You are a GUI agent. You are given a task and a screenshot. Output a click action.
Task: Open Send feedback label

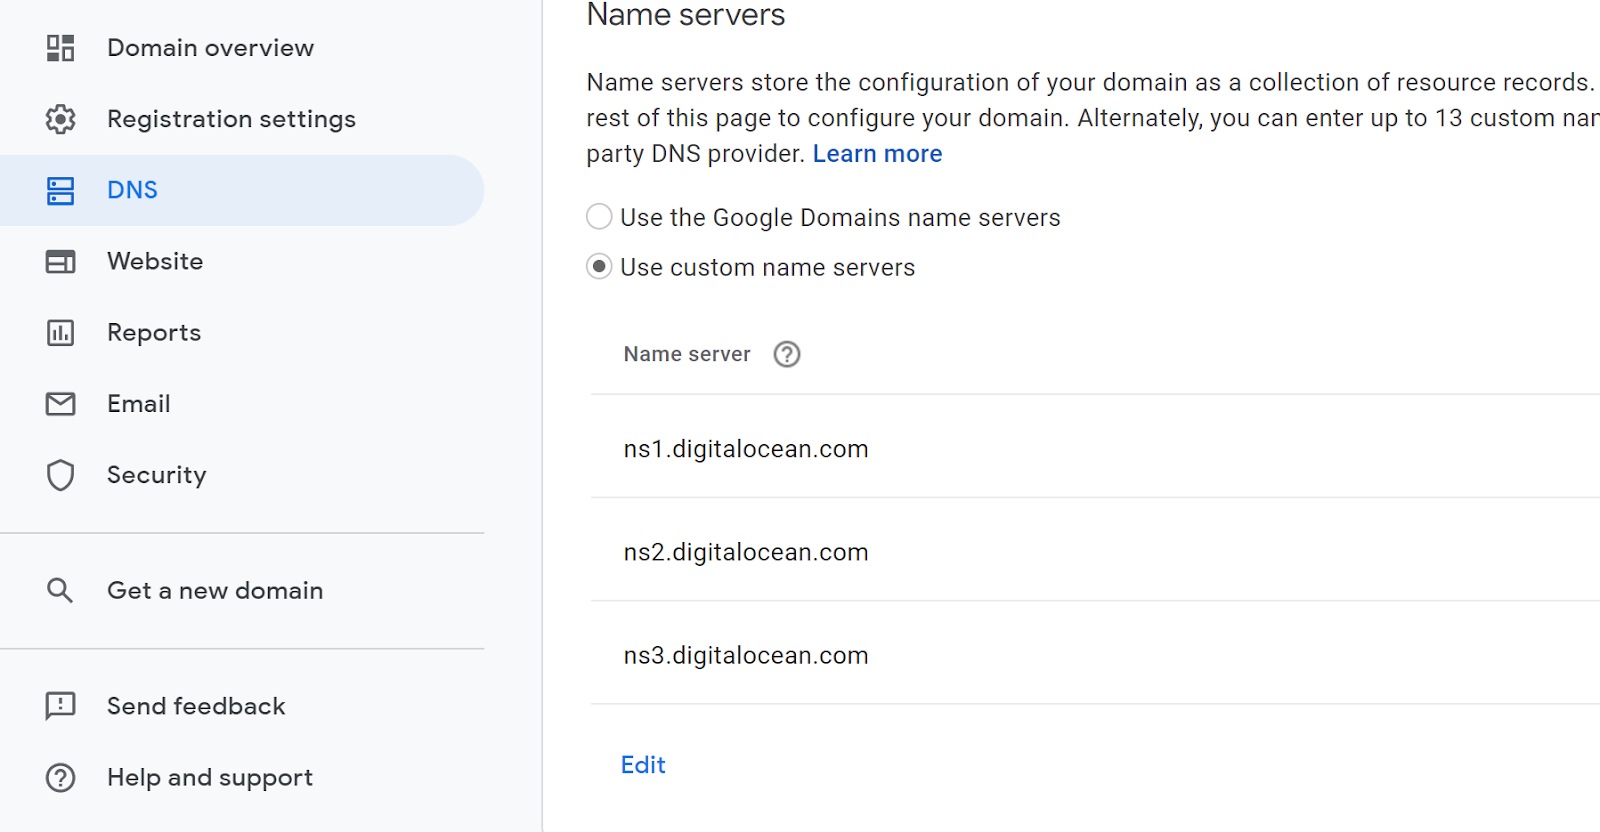(x=196, y=706)
